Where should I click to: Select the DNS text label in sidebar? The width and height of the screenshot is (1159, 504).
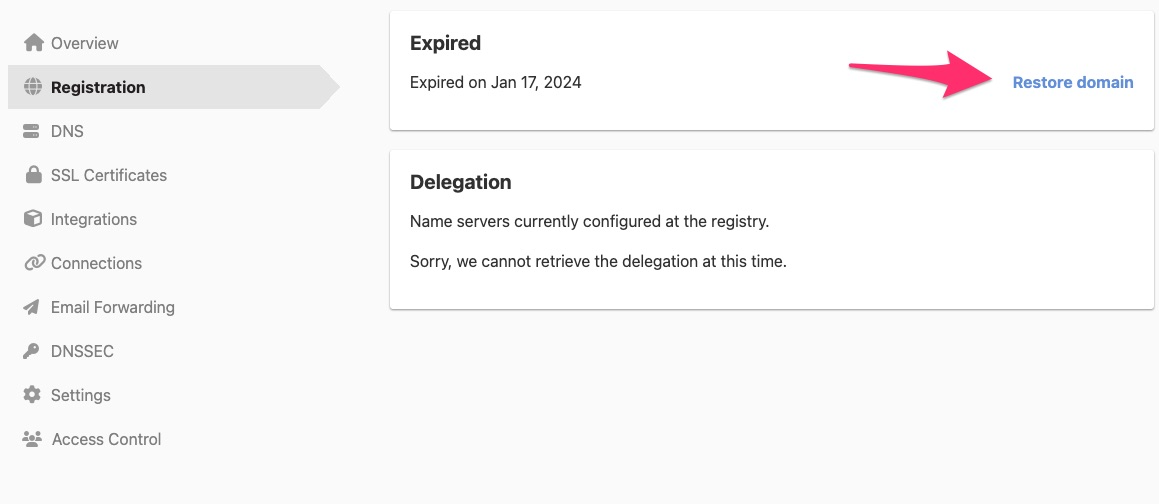click(67, 132)
